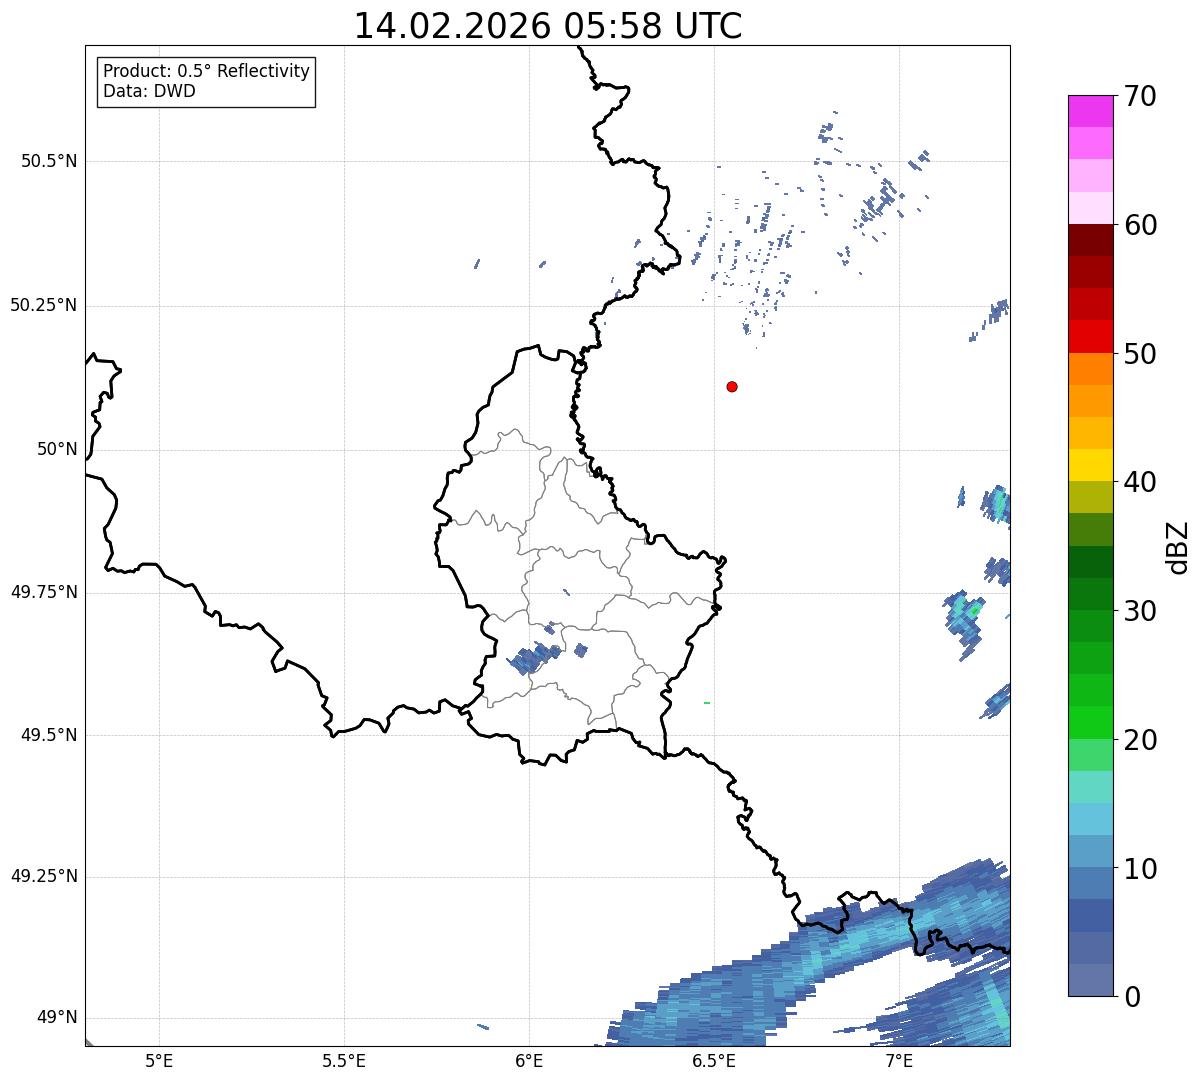Image resolution: width=1202 pixels, height=1081 pixels.
Task: Pick the grey-blue bottom colorbar segment at 0
Action: click(x=1091, y=980)
